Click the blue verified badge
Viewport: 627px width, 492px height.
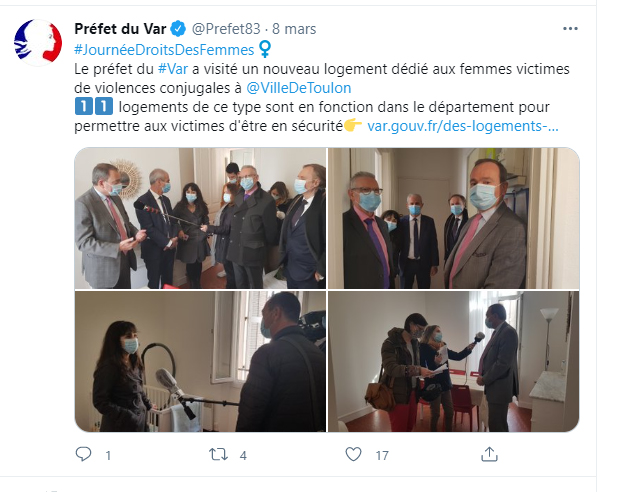coord(178,29)
